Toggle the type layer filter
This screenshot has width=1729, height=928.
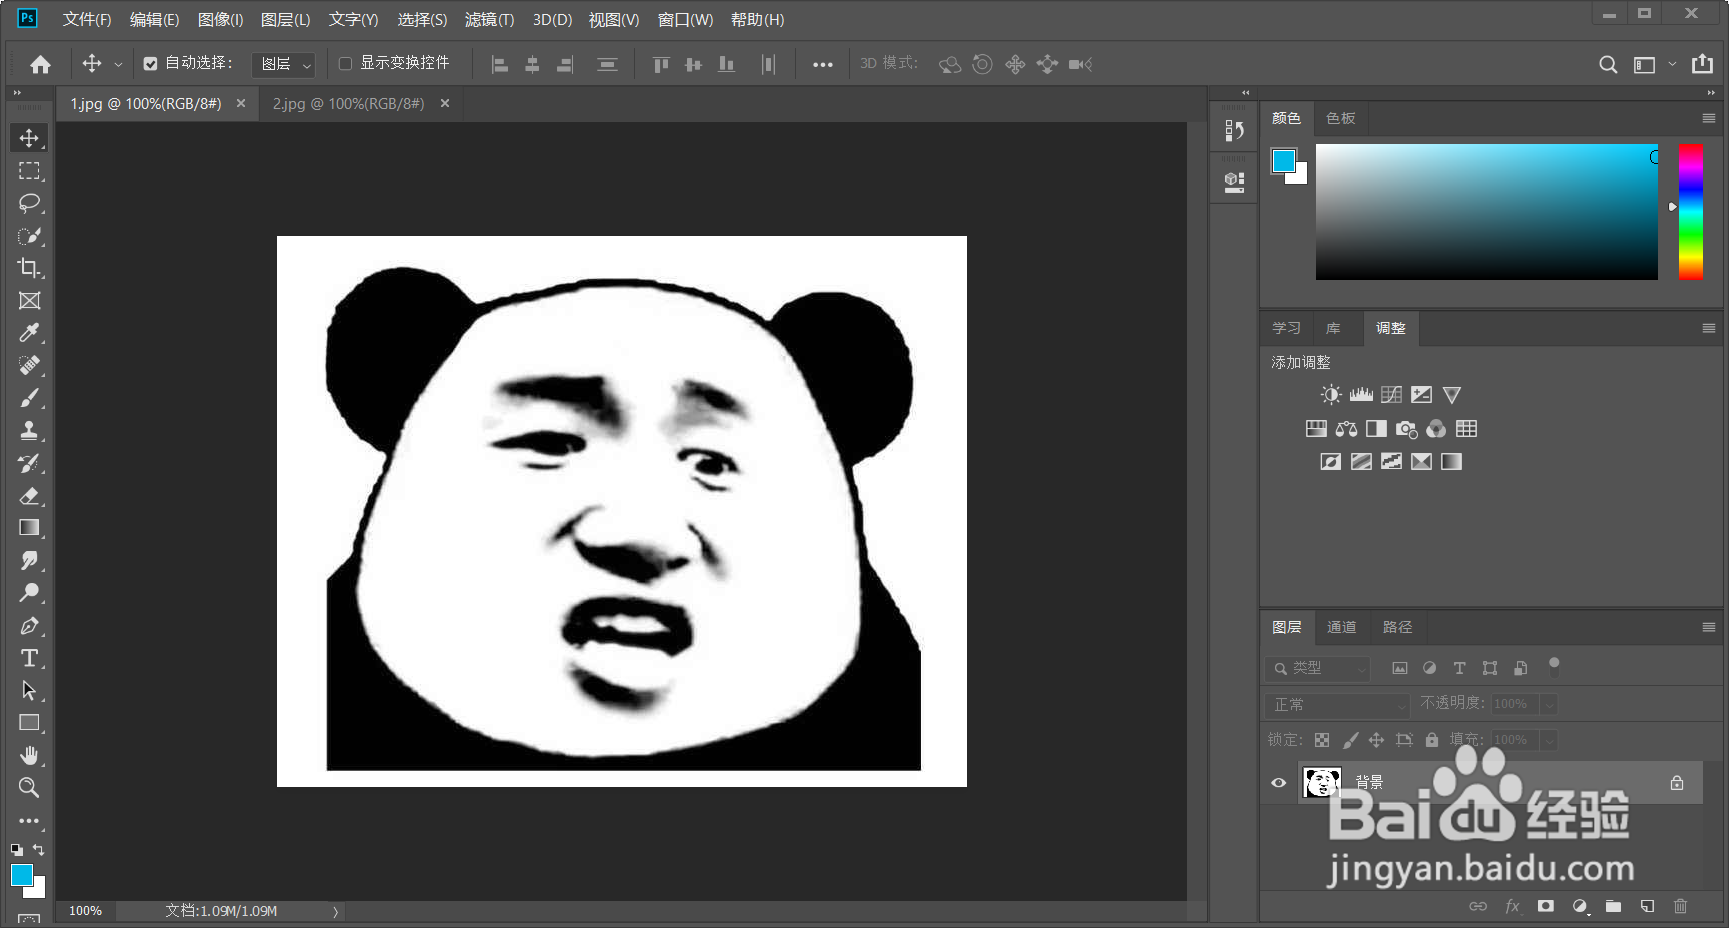(1460, 668)
